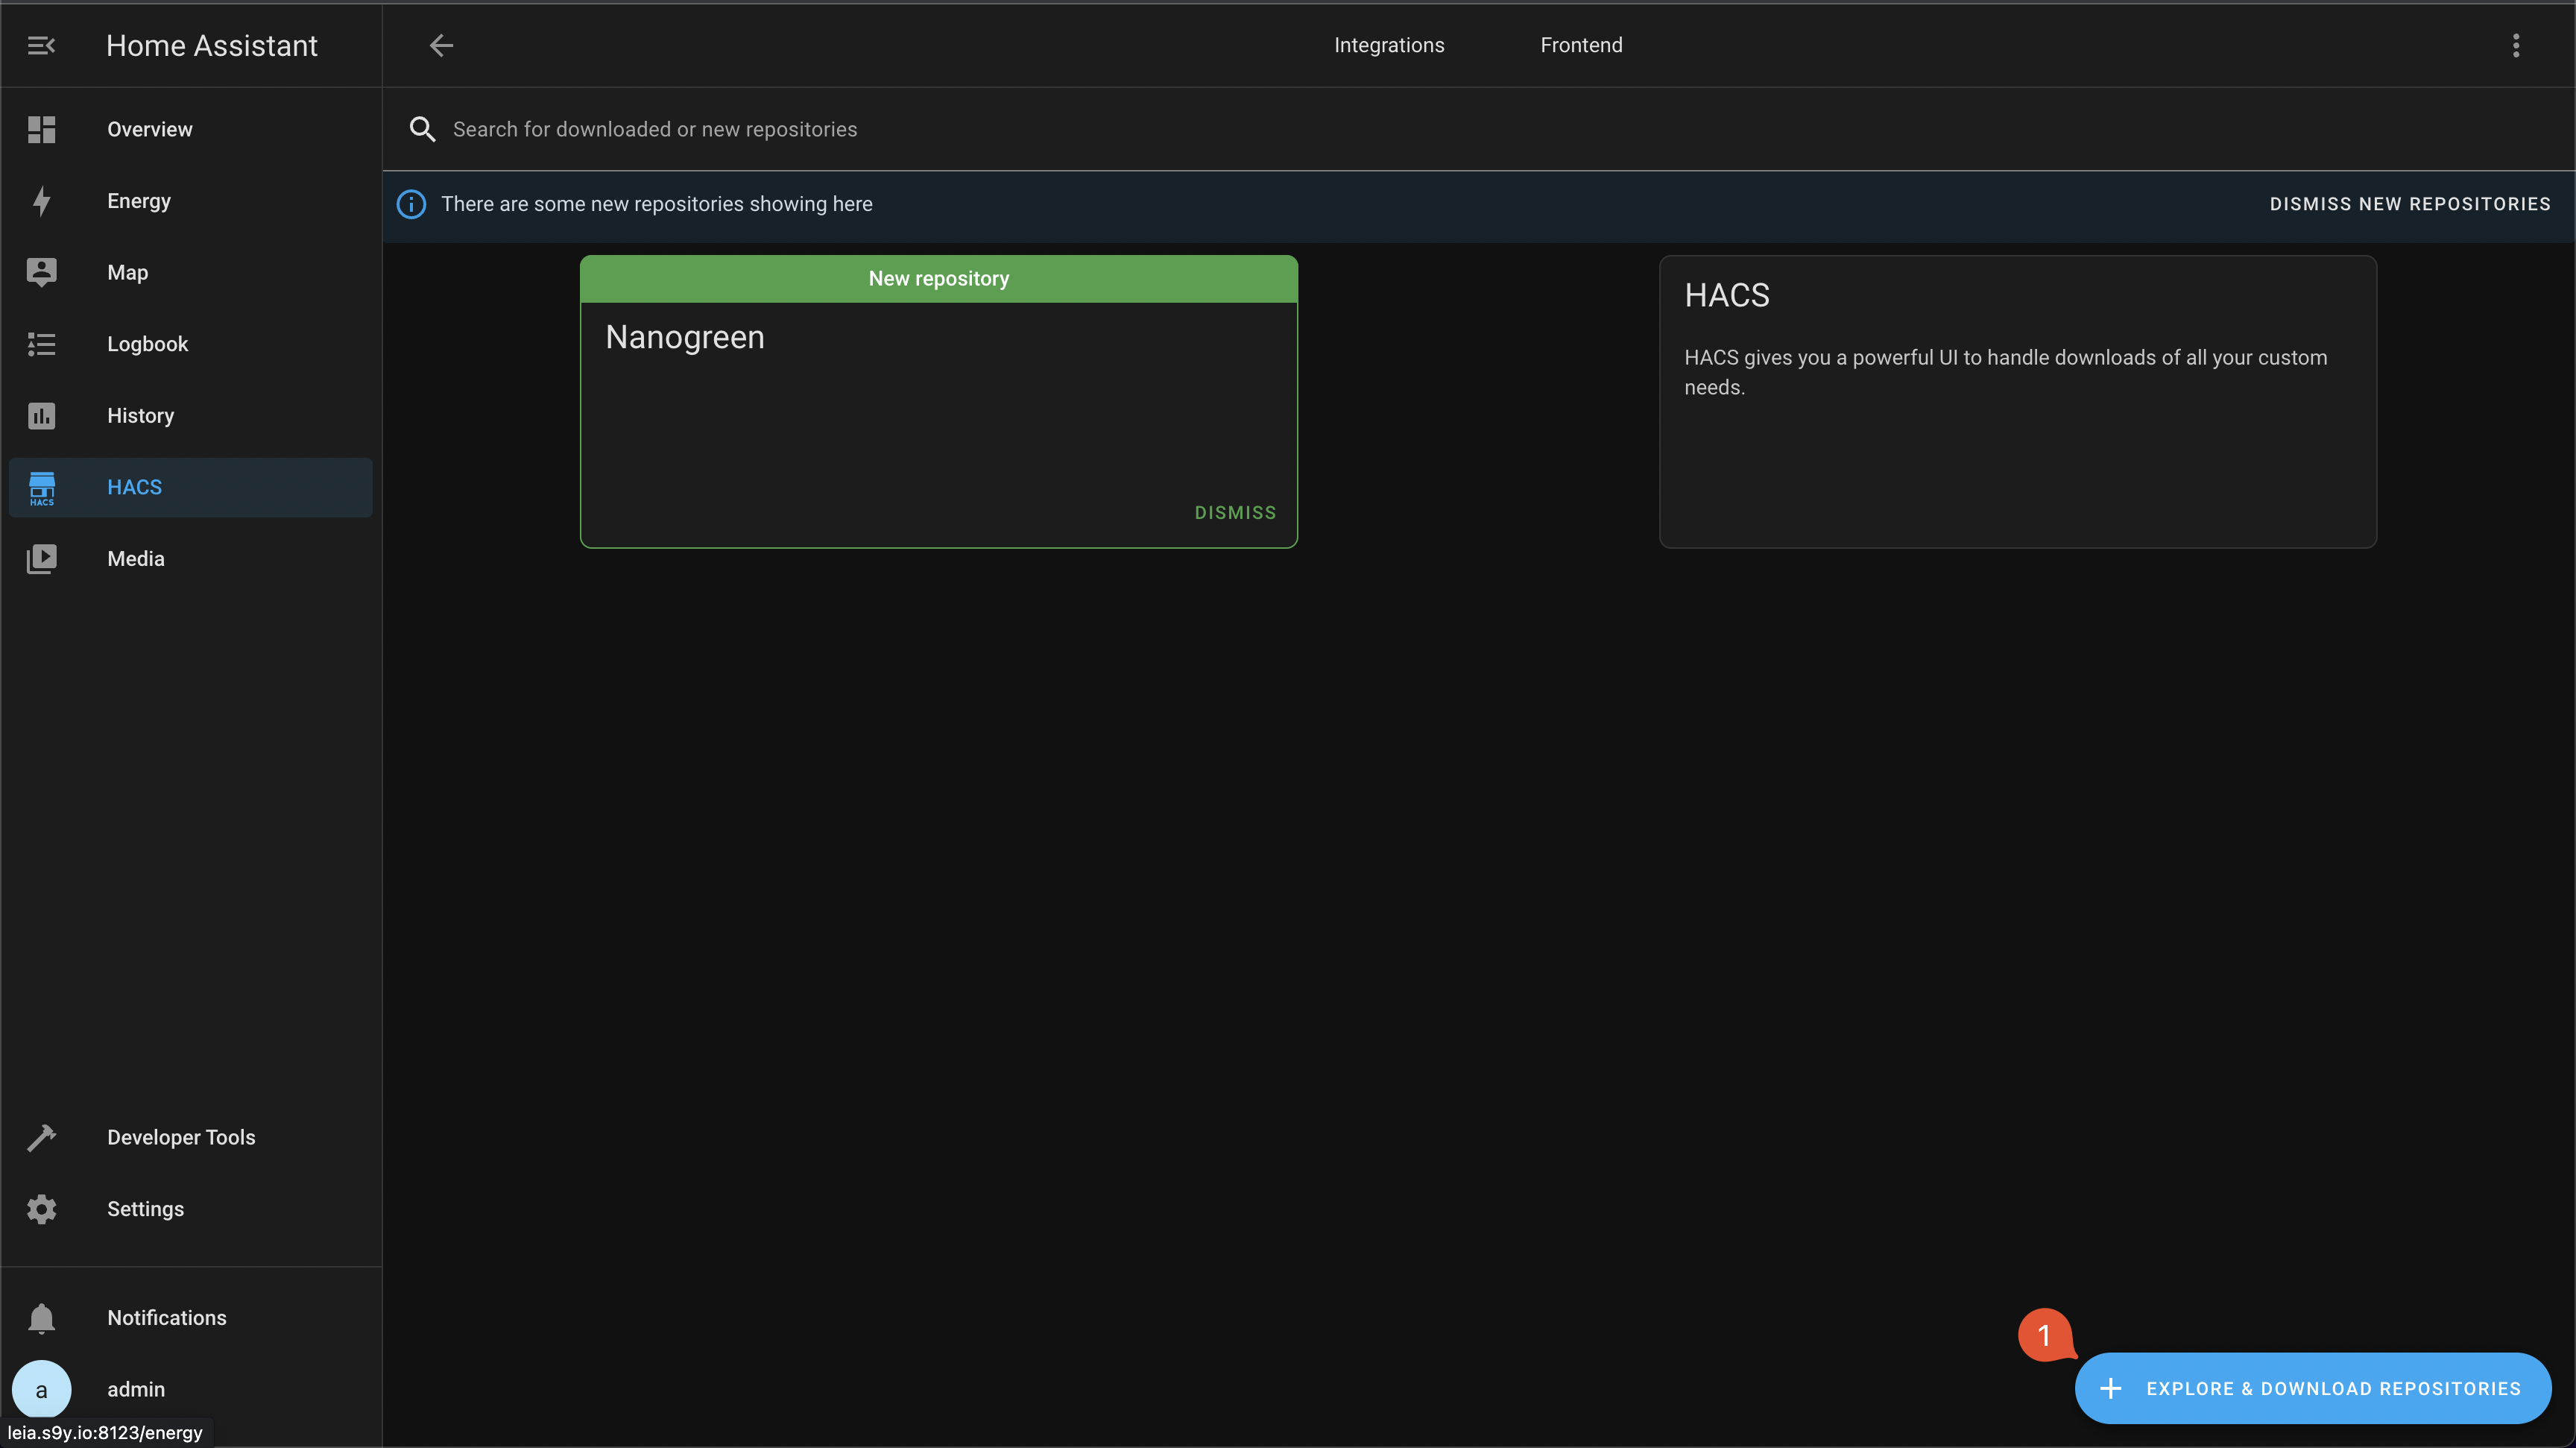Image resolution: width=2576 pixels, height=1448 pixels.
Task: Open the Settings gear icon
Action: pyautogui.click(x=41, y=1209)
